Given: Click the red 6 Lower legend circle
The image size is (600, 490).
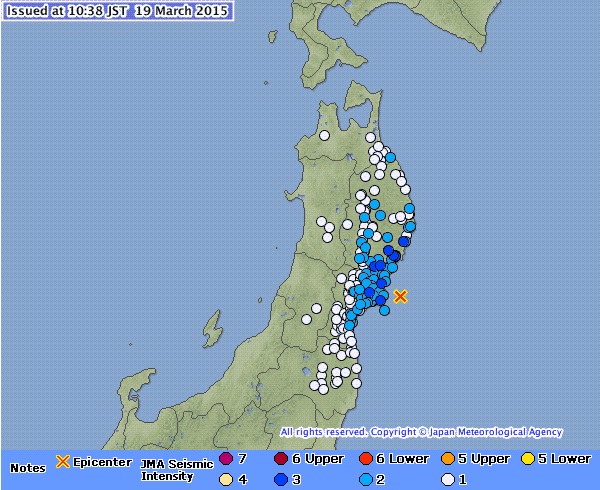Looking at the screenshot, I should pos(365,459).
